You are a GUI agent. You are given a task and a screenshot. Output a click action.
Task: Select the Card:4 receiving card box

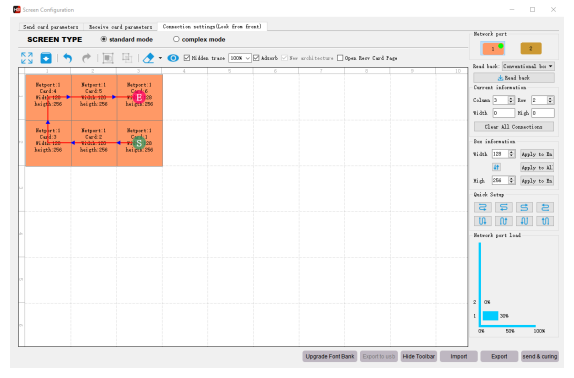[x=48, y=97]
